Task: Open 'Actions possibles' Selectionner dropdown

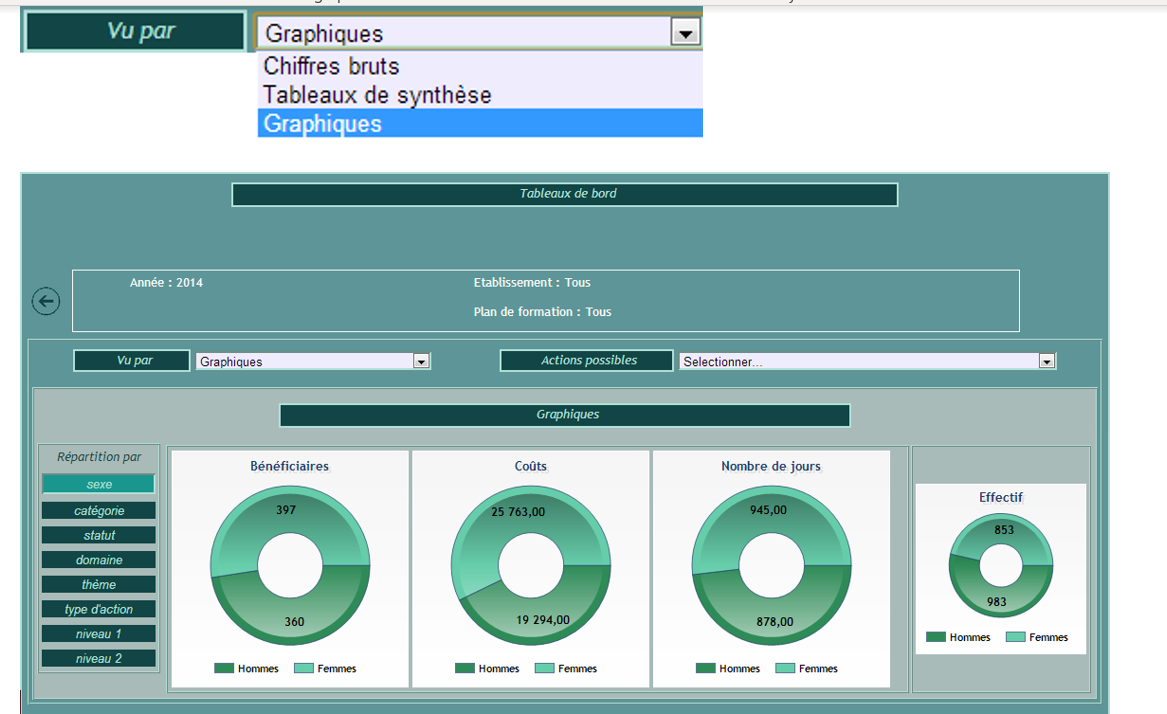Action: [x=1047, y=362]
